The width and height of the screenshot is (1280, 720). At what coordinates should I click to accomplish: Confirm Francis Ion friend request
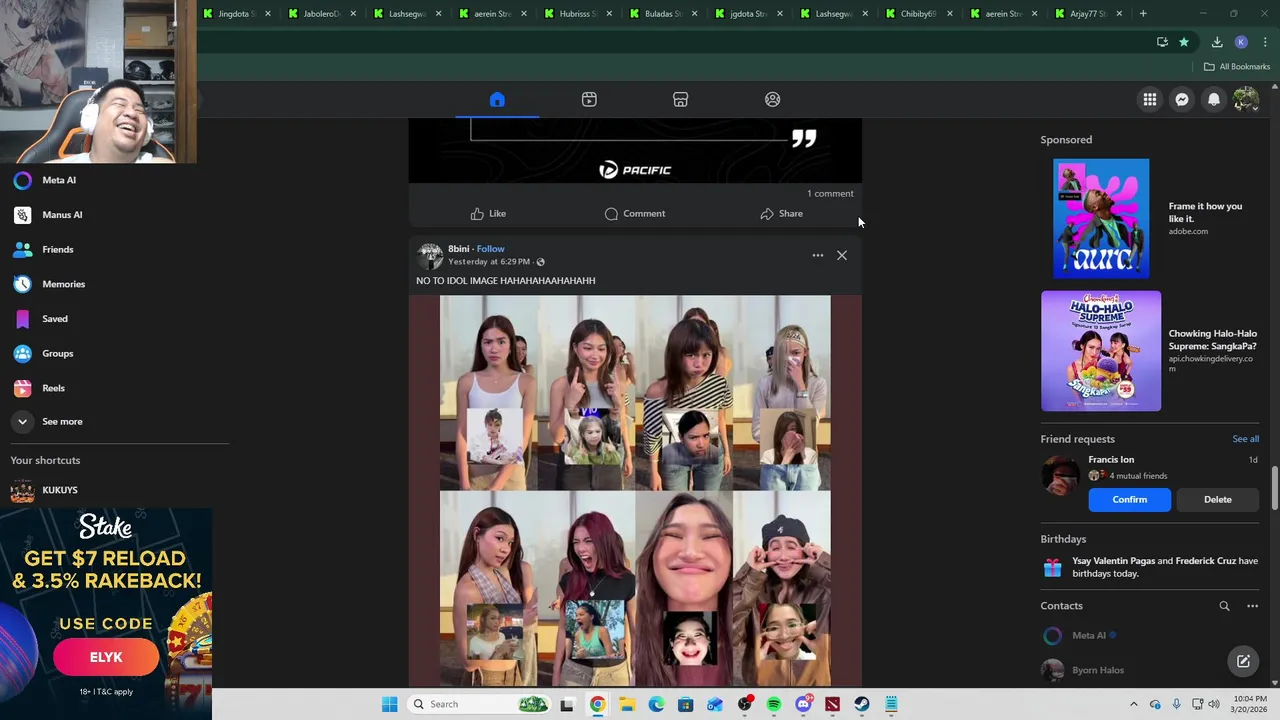(1129, 499)
